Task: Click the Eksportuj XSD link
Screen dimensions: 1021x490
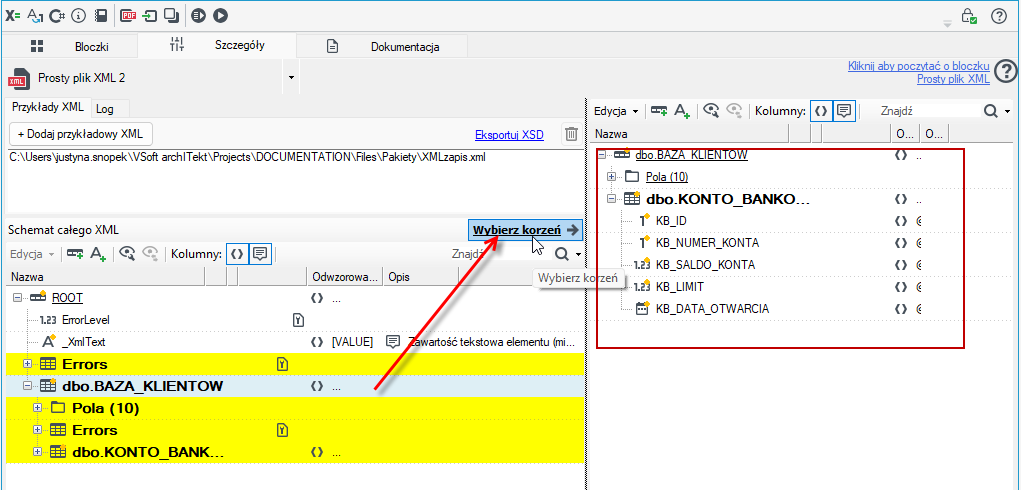Action: click(x=509, y=135)
